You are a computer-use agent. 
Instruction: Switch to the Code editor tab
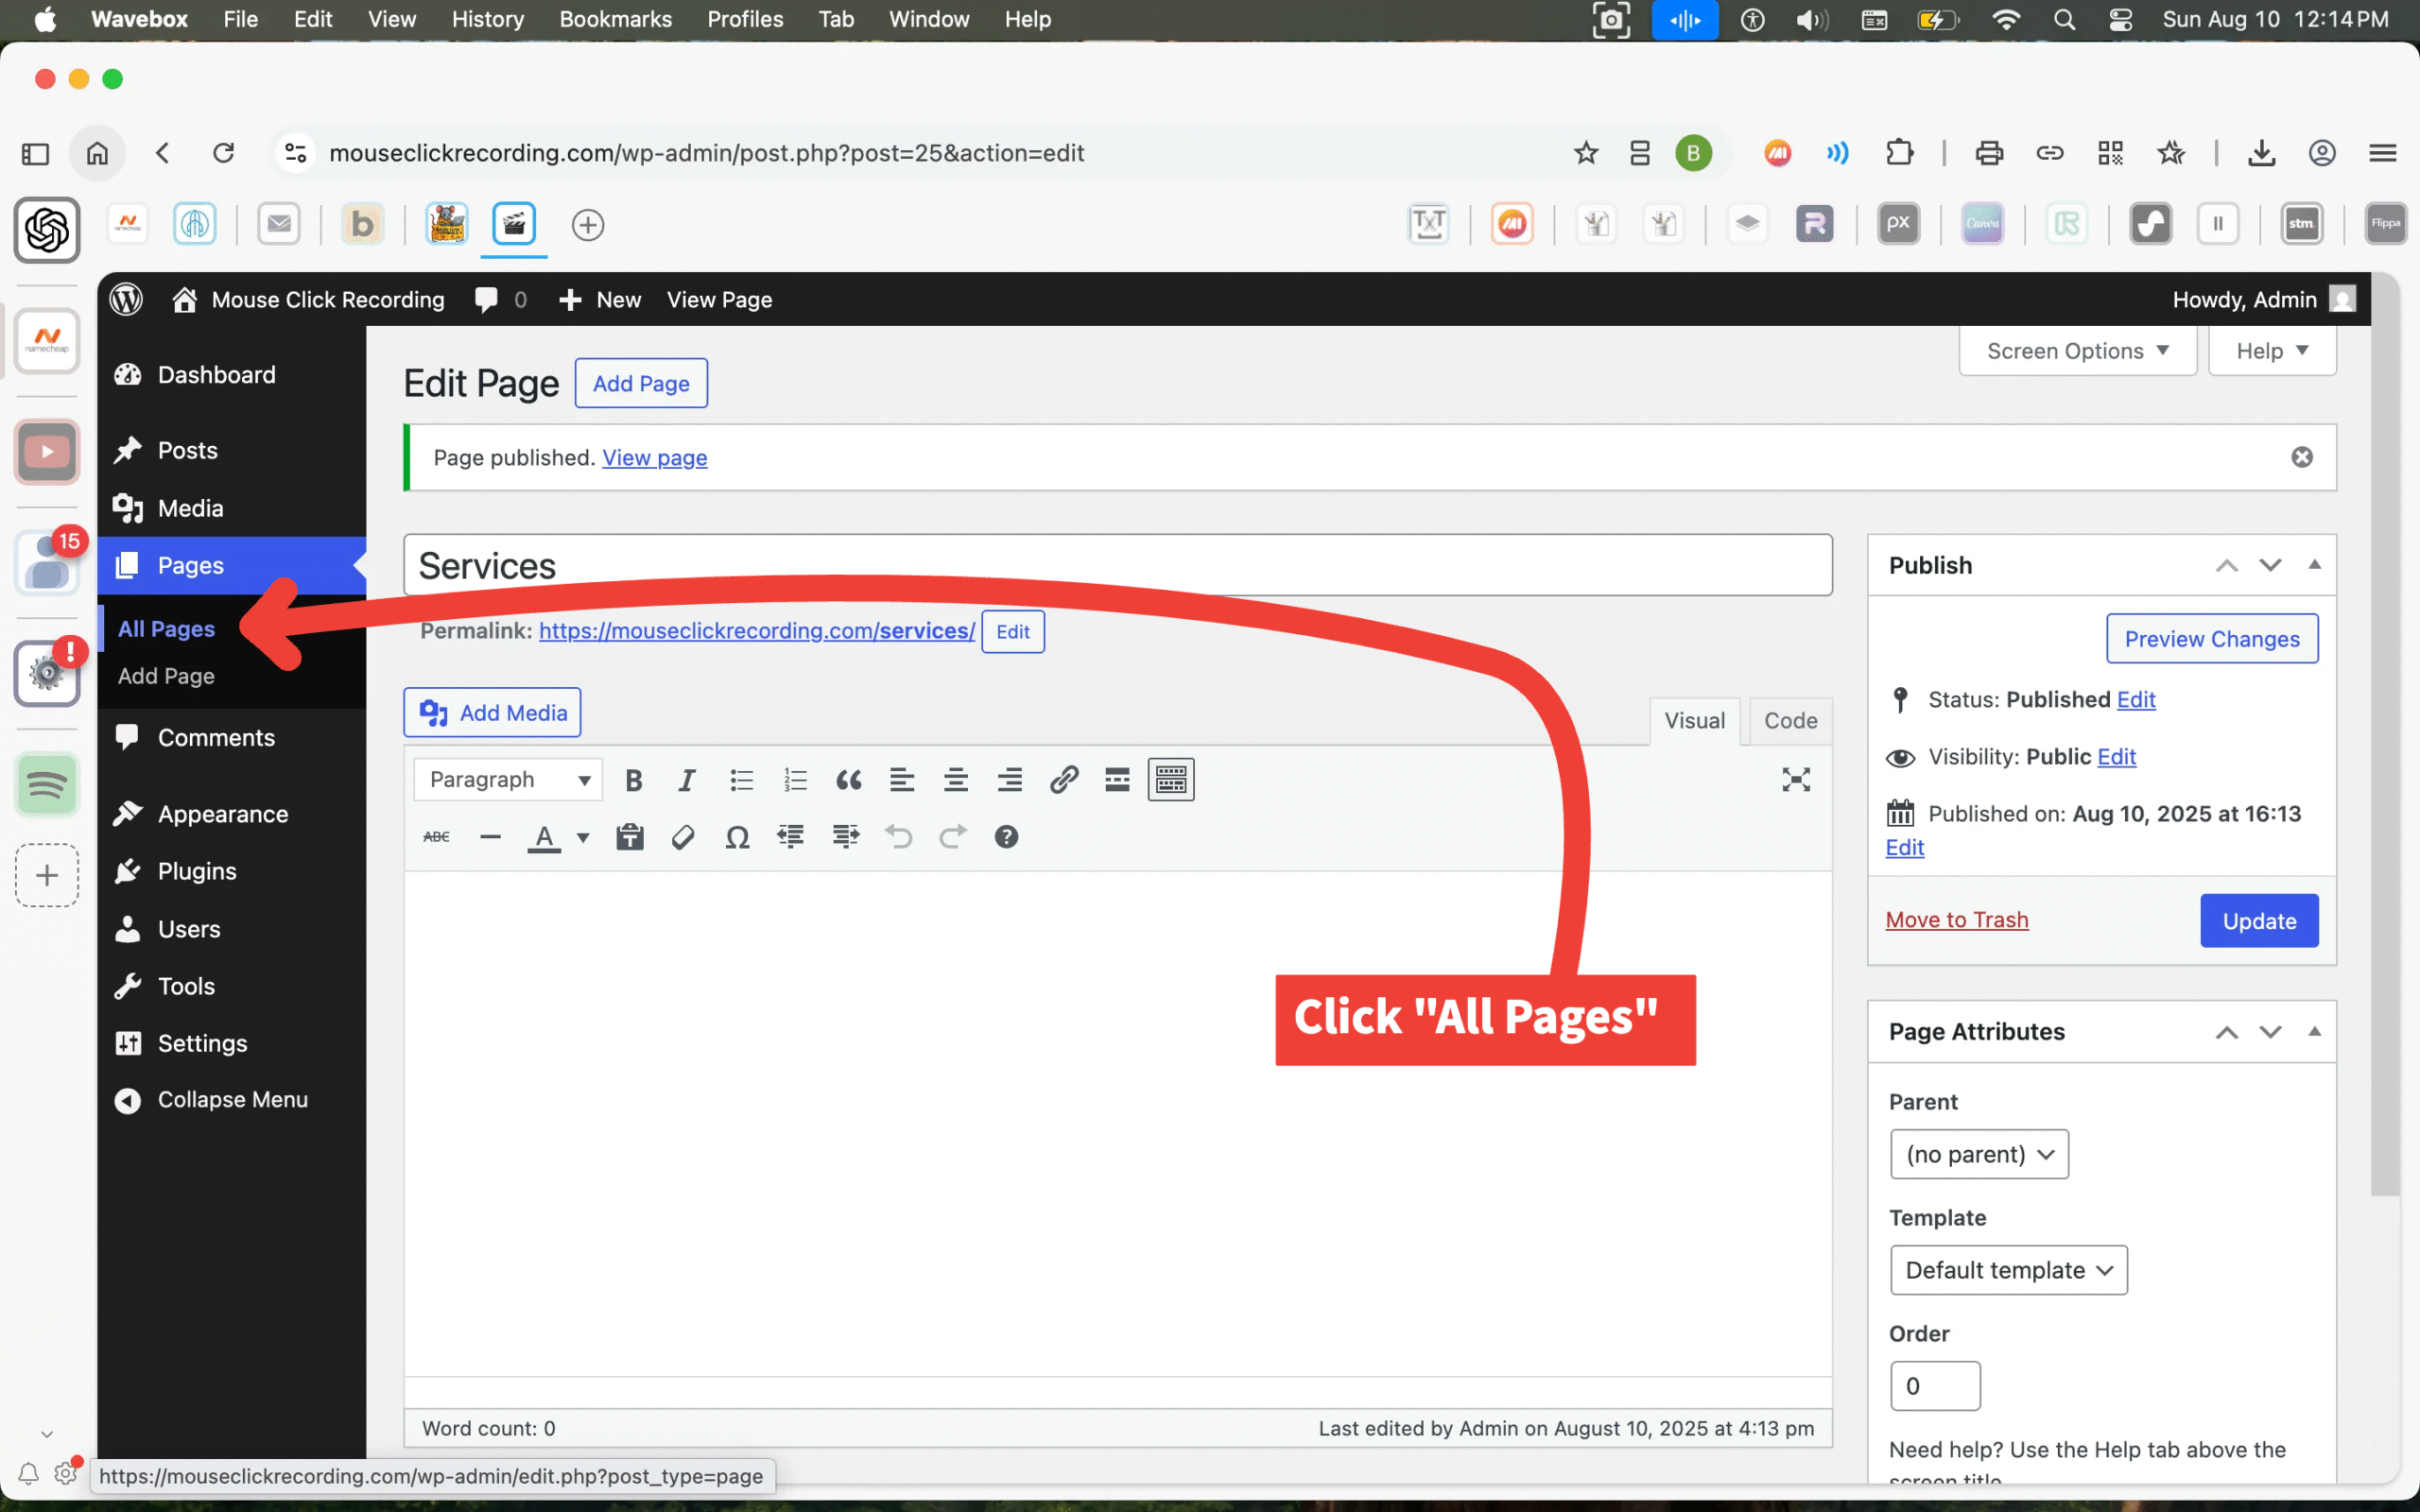pyautogui.click(x=1790, y=721)
